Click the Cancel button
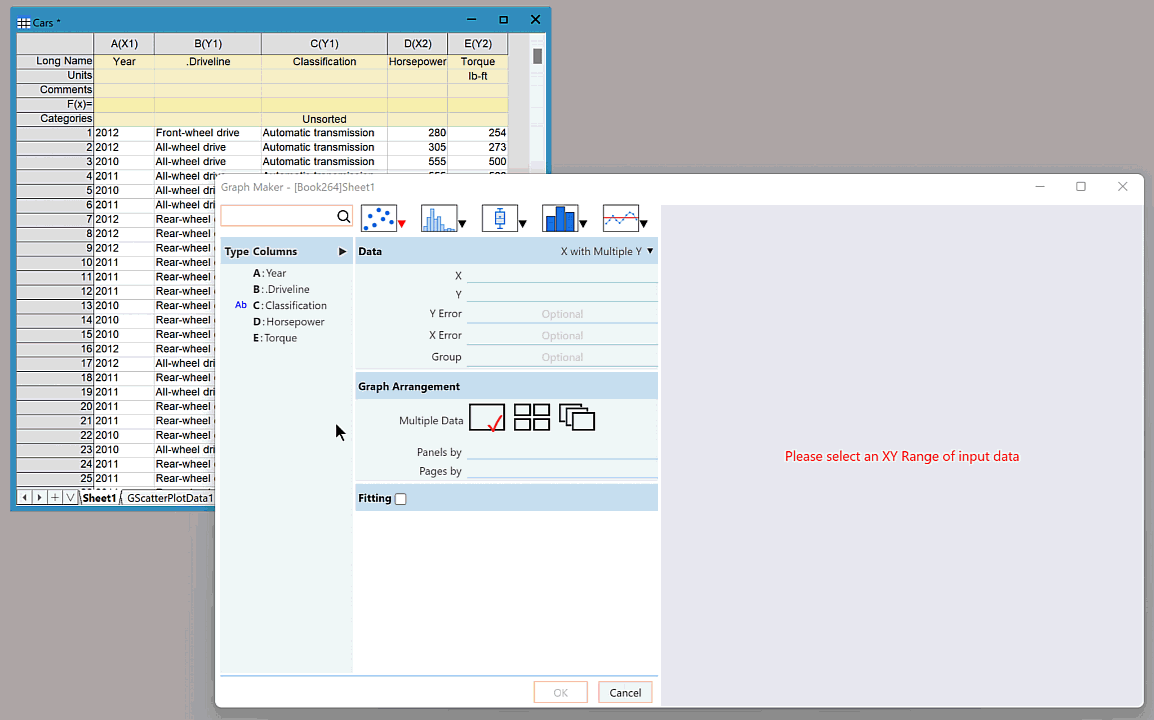1154x720 pixels. pyautogui.click(x=625, y=693)
